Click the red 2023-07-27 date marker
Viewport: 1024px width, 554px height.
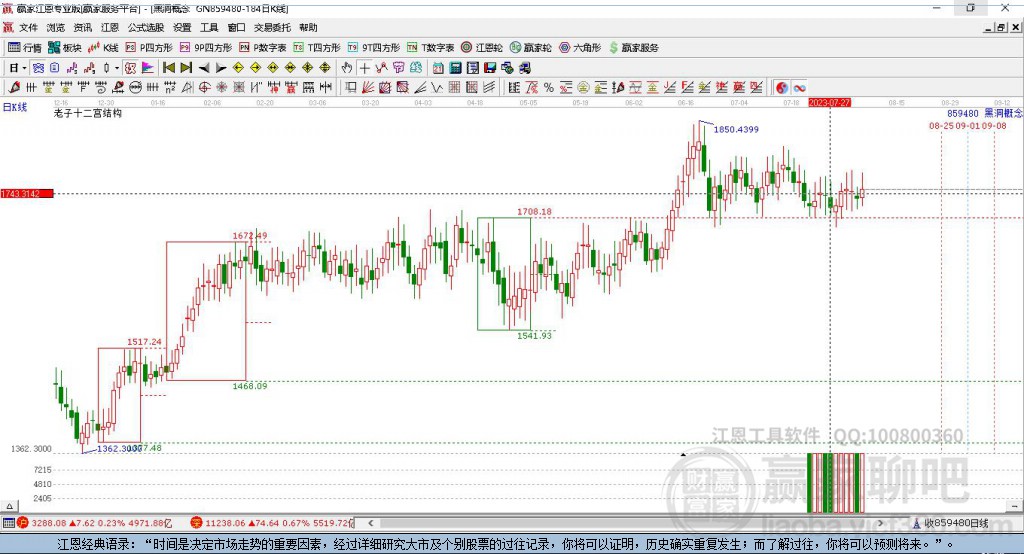(829, 102)
